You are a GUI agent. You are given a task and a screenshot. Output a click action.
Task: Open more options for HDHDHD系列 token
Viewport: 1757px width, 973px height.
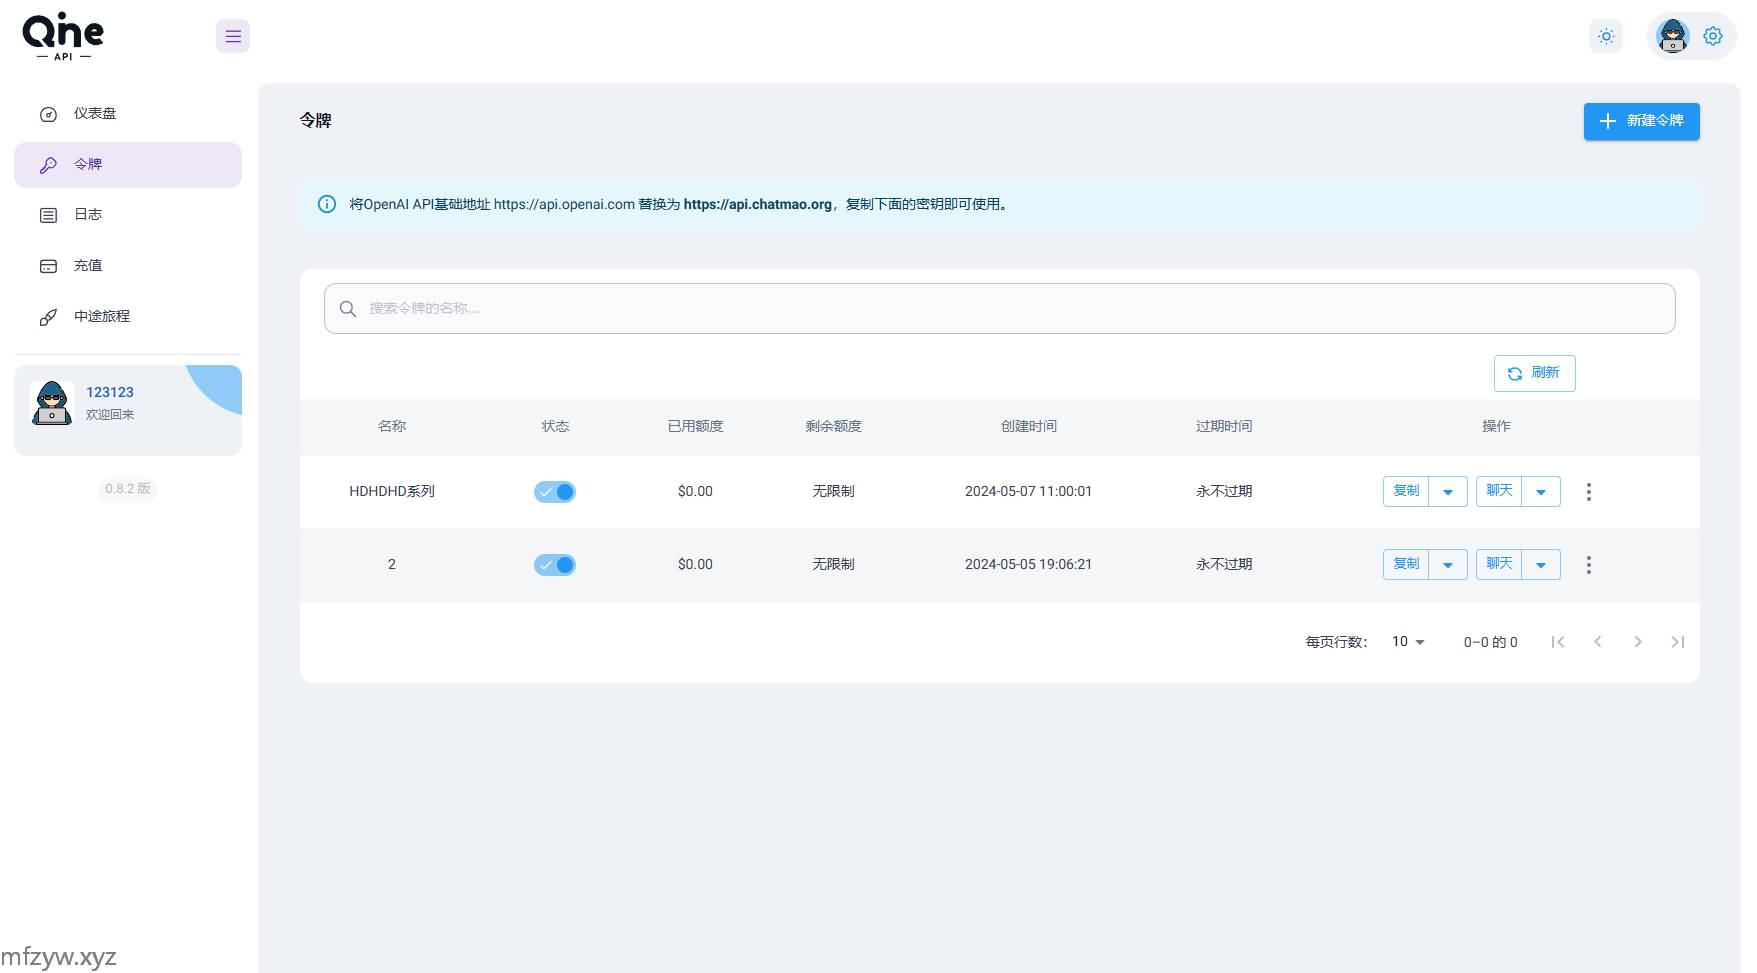click(1588, 492)
